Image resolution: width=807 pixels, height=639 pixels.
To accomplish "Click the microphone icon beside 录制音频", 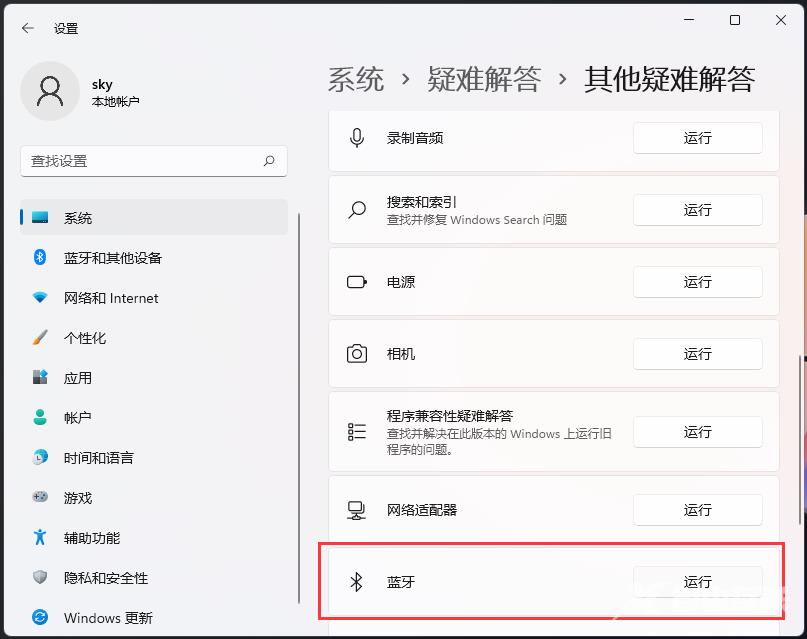I will point(355,138).
